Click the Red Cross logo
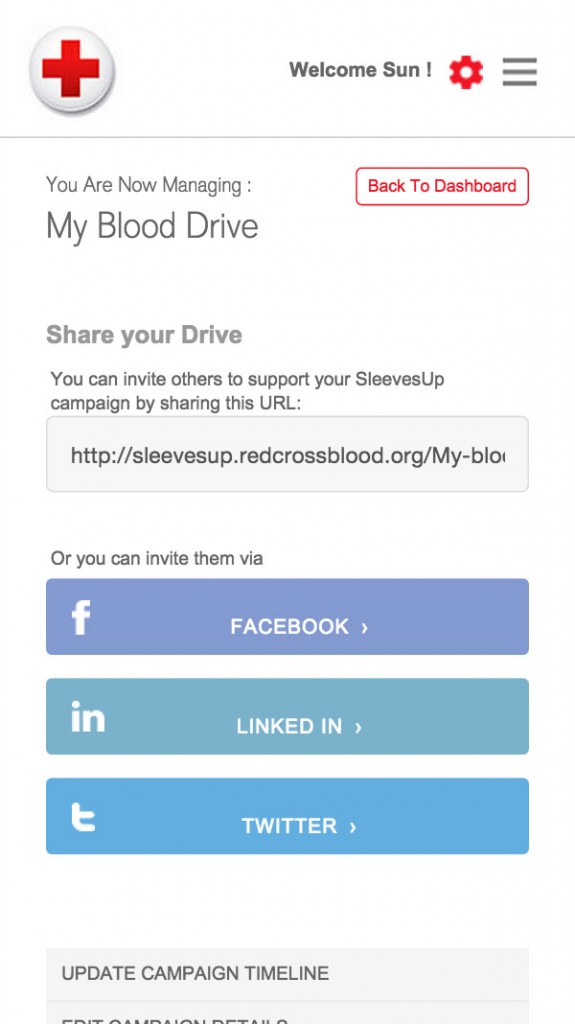Viewport: 575px width, 1024px height. pos(72,70)
